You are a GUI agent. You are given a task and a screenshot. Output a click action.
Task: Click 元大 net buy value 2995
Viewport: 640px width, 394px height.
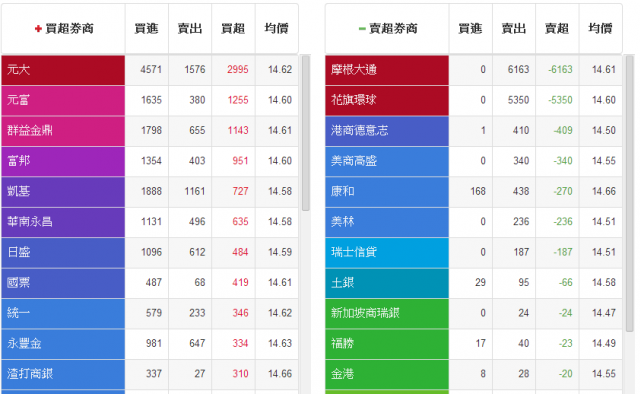pyautogui.click(x=238, y=70)
